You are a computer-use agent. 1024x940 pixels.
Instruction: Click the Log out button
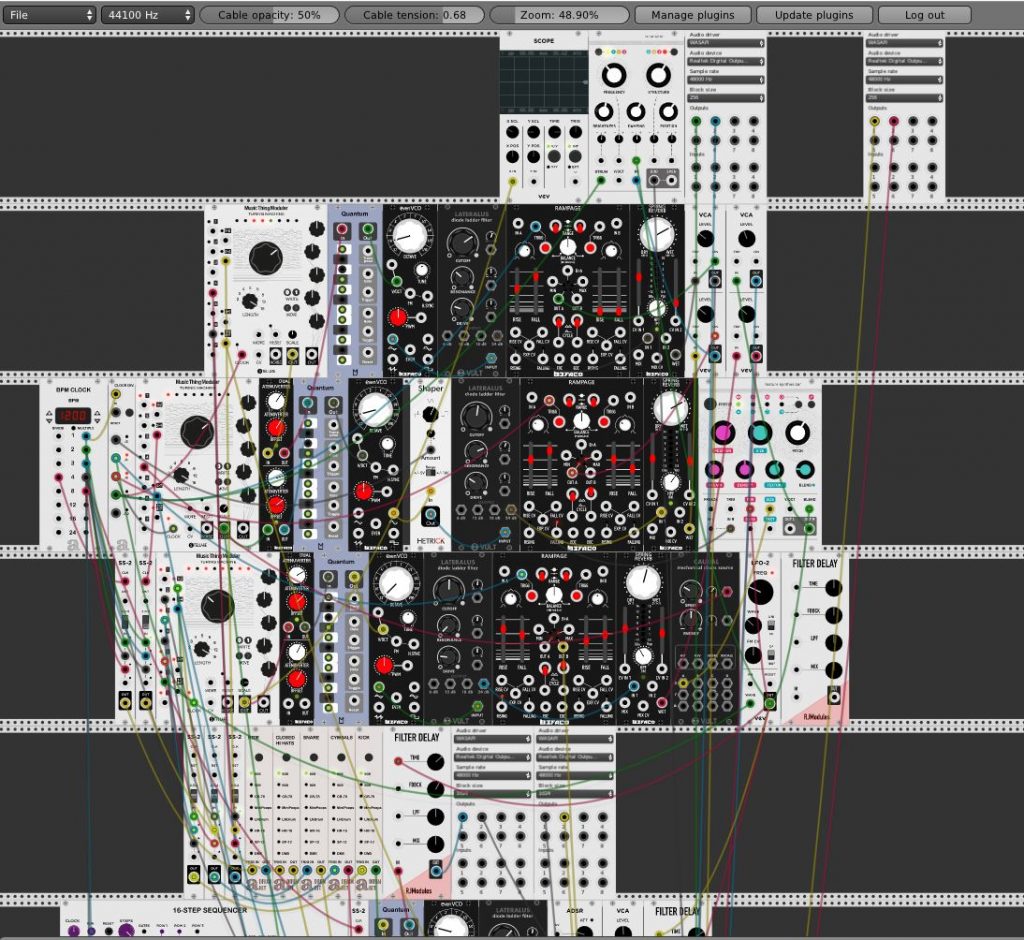tap(924, 14)
